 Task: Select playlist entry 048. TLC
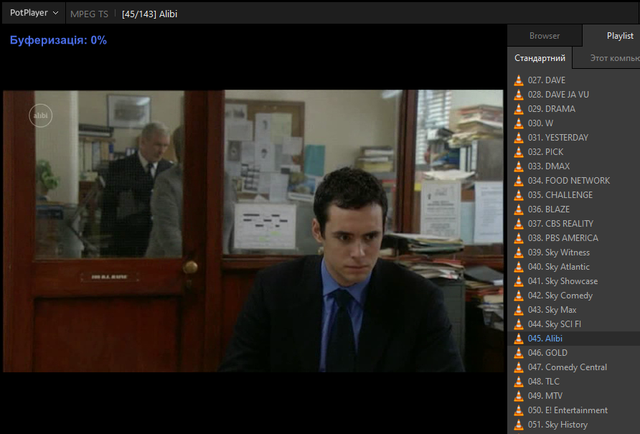point(574,381)
